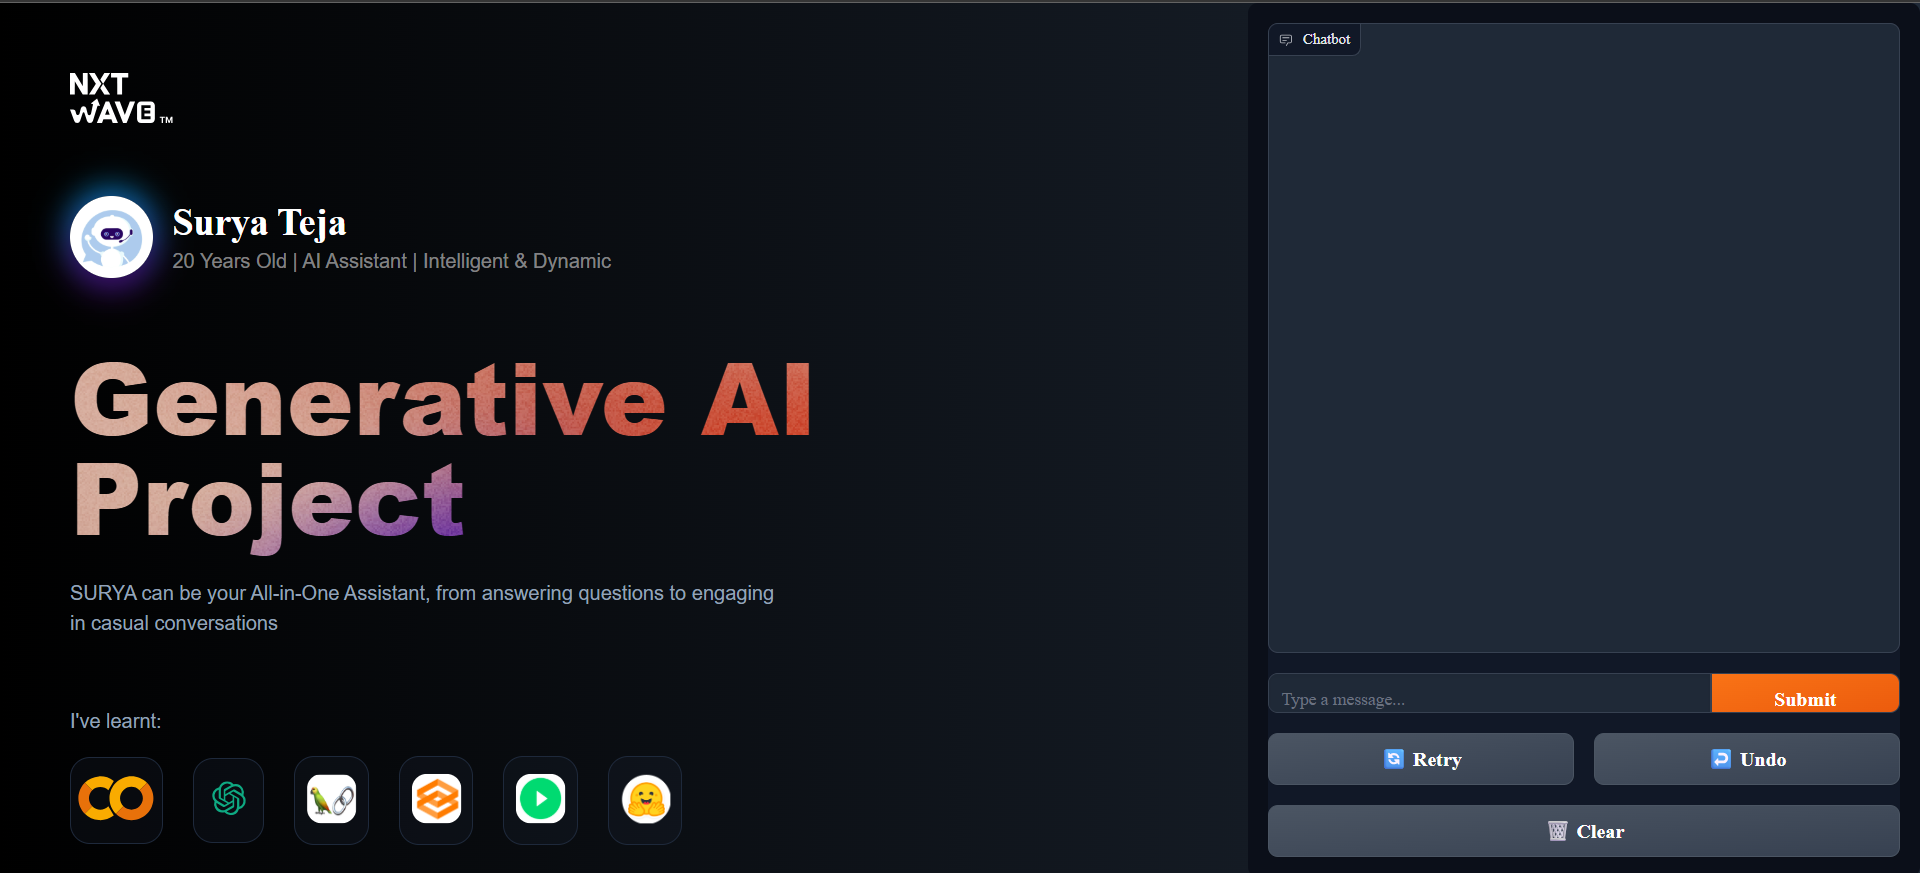Click the green play button icon
The width and height of the screenshot is (1920, 873).
coord(541,799)
